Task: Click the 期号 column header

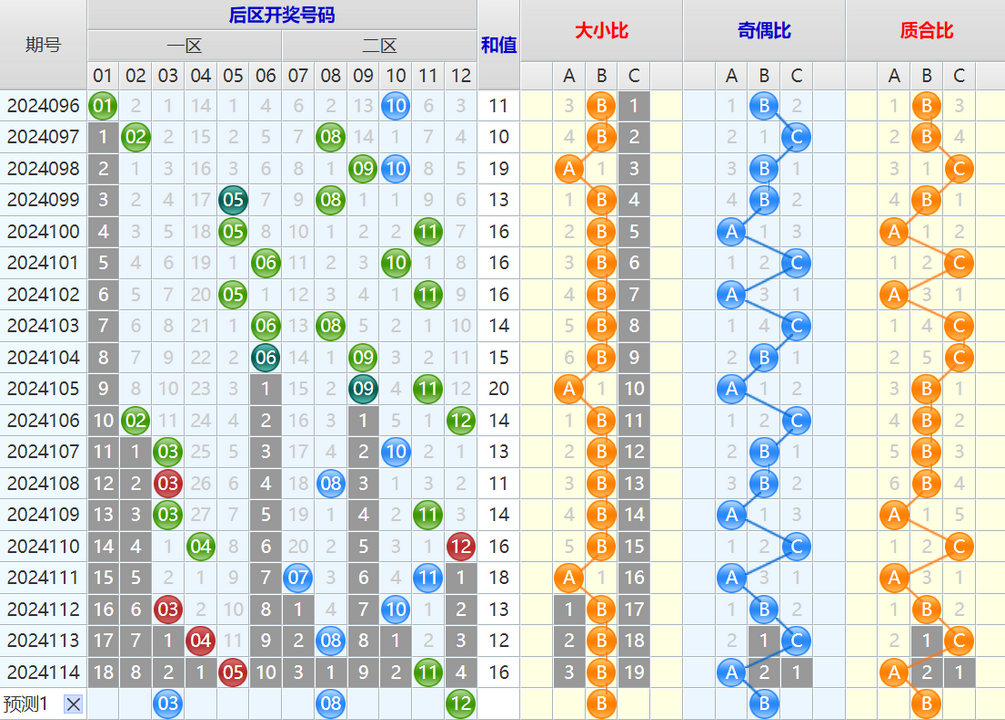Action: pyautogui.click(x=43, y=45)
